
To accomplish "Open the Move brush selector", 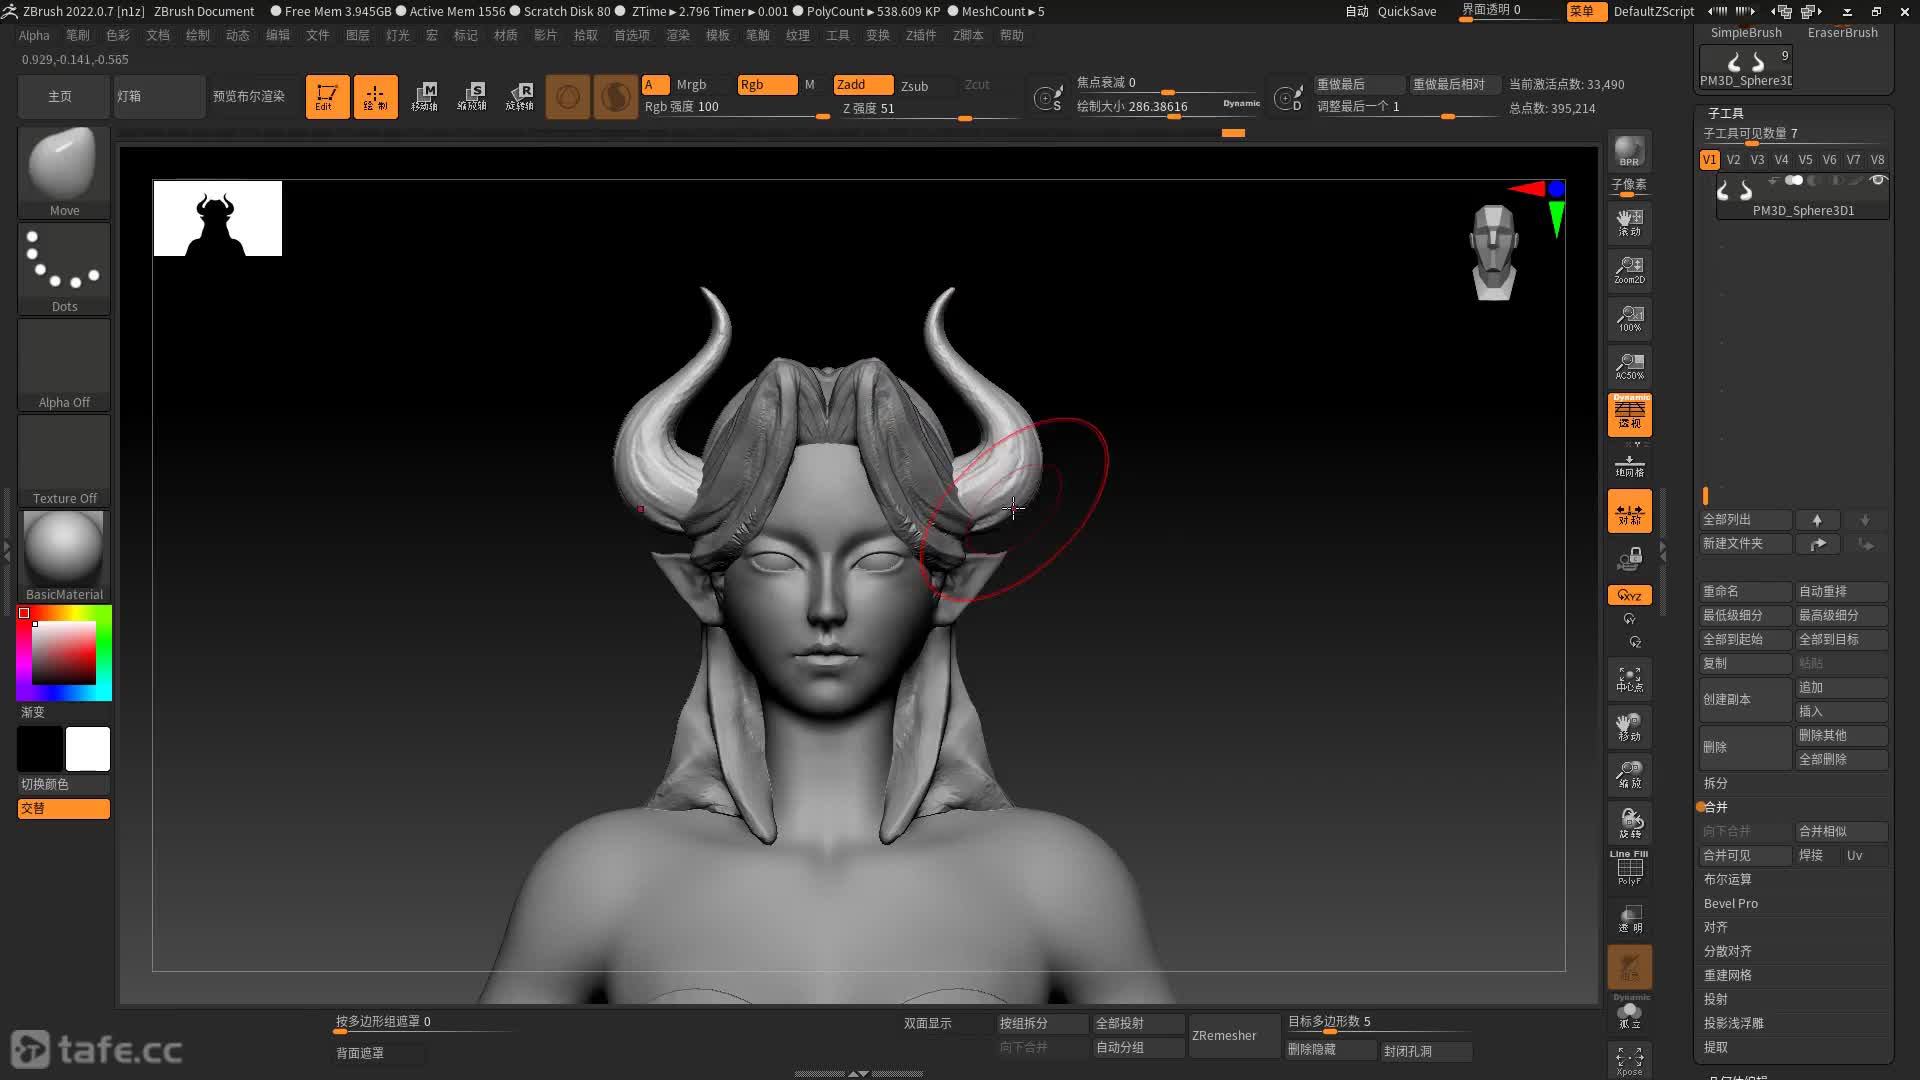I will pyautogui.click(x=64, y=172).
